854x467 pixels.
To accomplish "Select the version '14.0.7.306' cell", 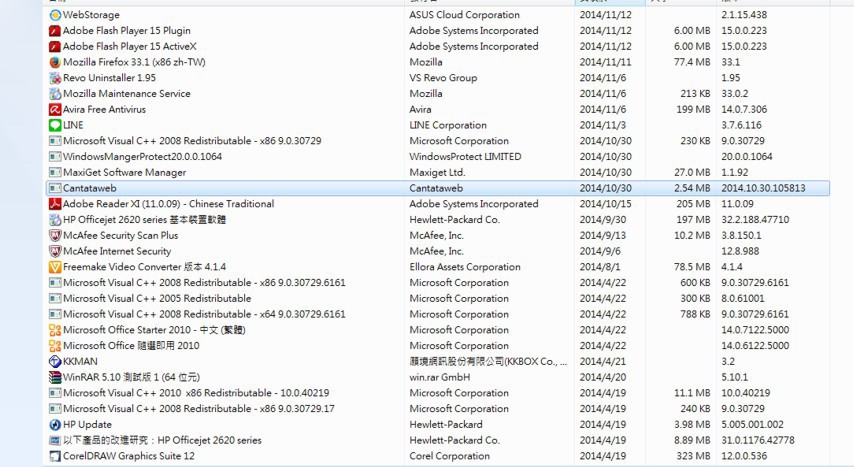I will click(745, 110).
